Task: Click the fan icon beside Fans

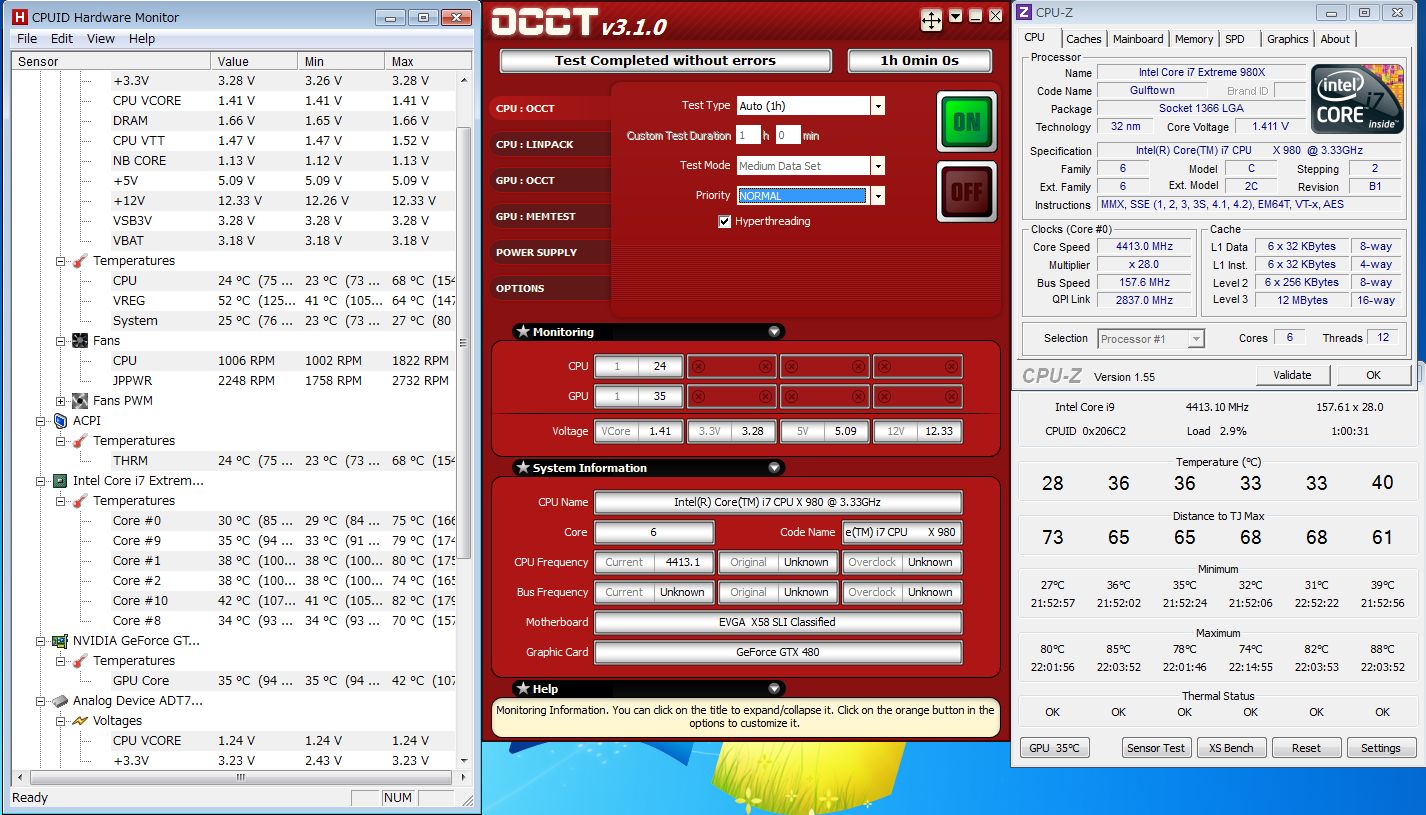Action: 80,341
